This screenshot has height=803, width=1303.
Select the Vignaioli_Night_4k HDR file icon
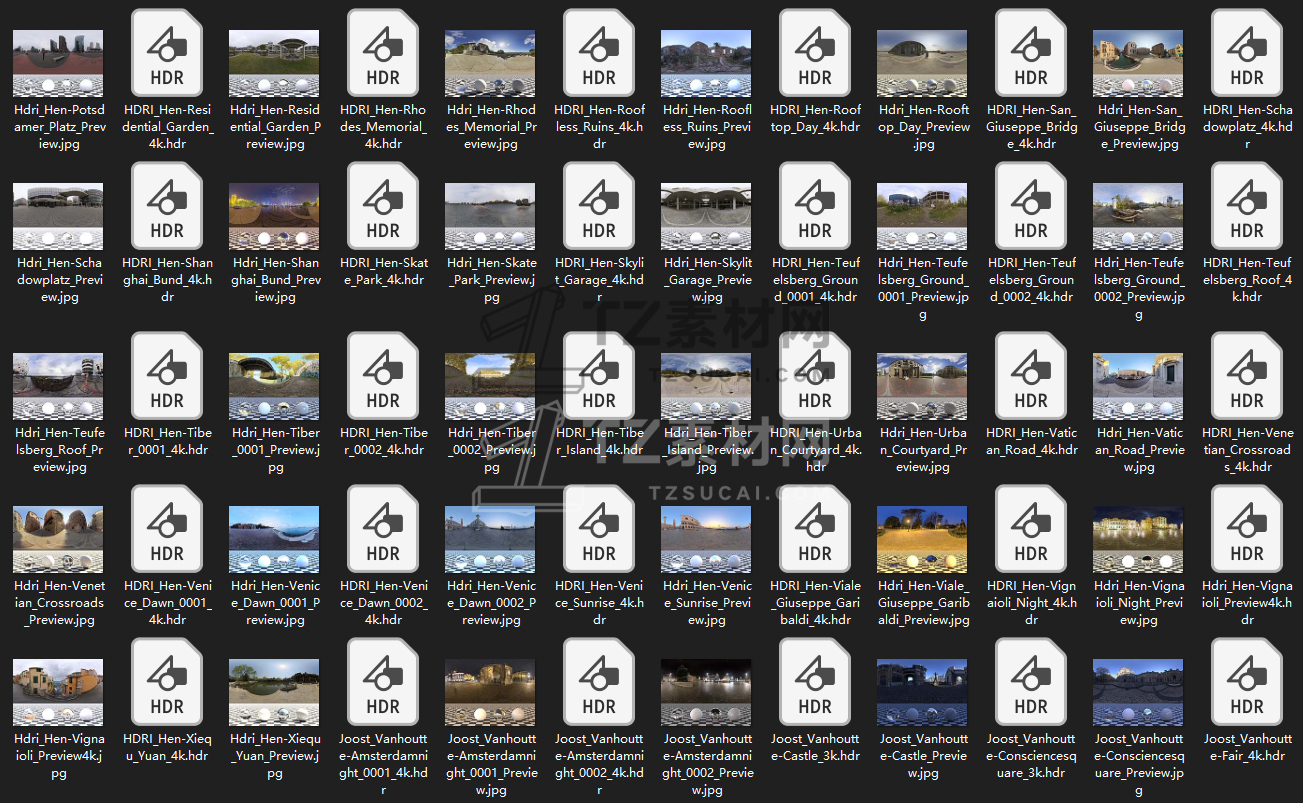click(1031, 530)
